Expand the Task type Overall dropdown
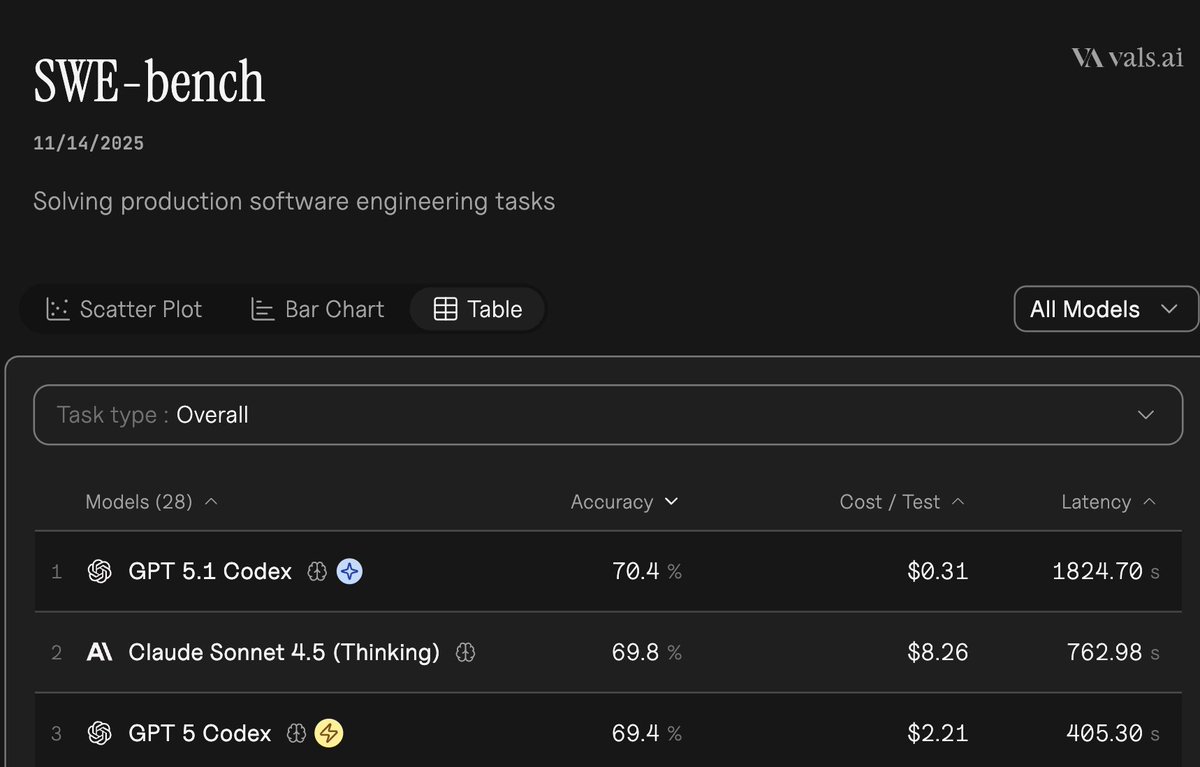 [x=608, y=414]
